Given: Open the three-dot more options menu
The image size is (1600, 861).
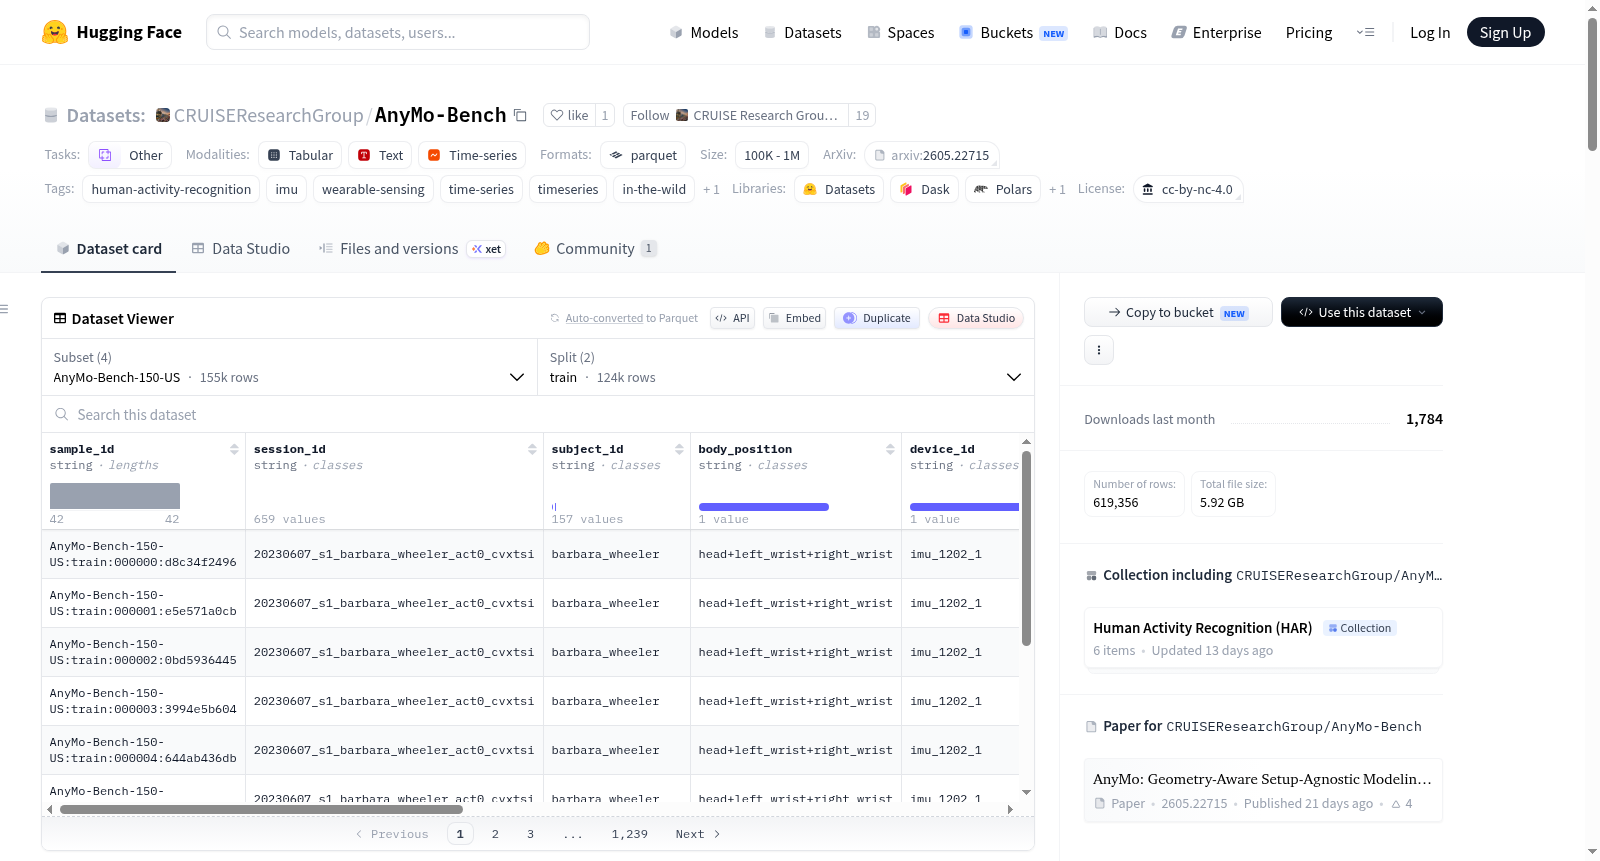Looking at the screenshot, I should point(1099,350).
